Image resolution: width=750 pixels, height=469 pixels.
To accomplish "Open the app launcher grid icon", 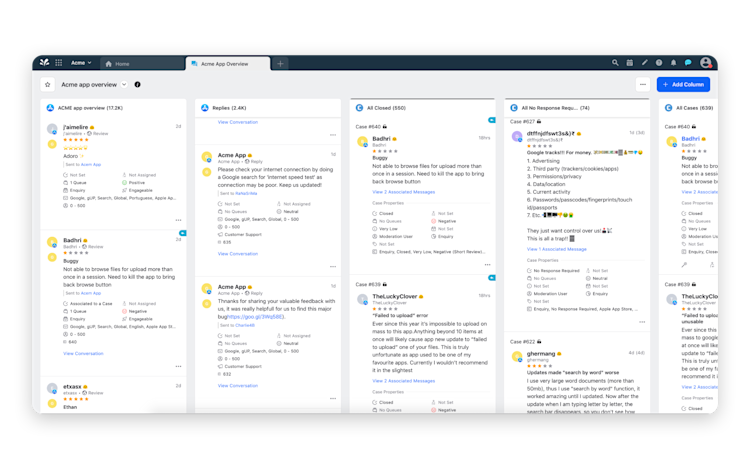I will (59, 63).
